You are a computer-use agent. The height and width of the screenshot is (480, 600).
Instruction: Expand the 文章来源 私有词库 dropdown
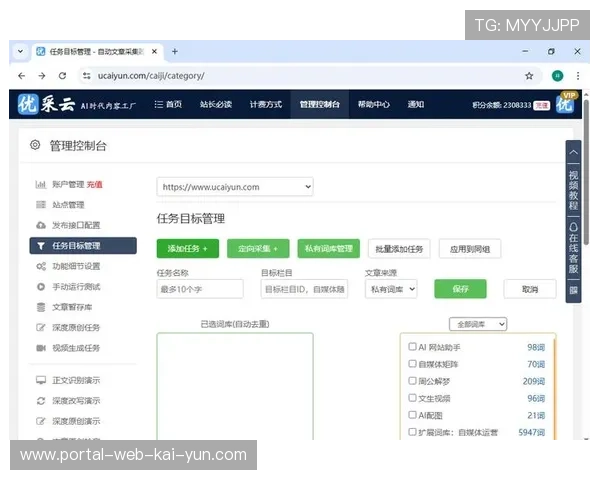[x=390, y=289]
